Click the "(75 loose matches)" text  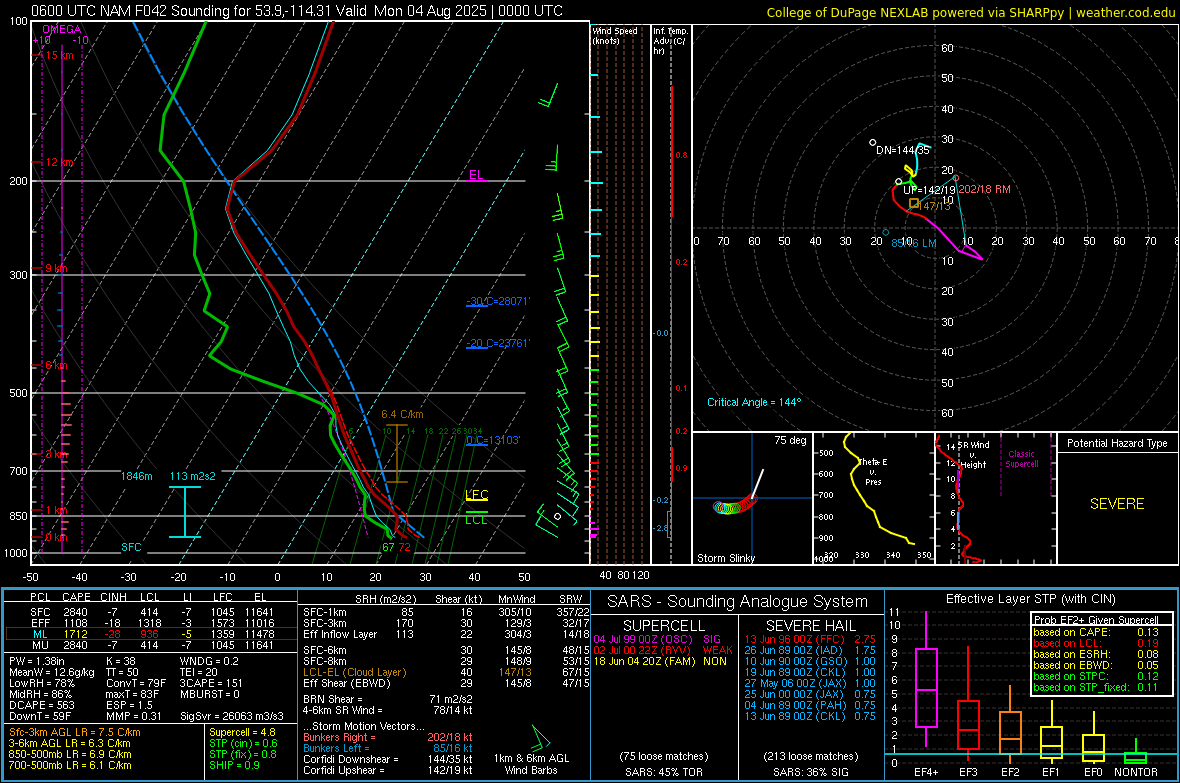point(664,756)
